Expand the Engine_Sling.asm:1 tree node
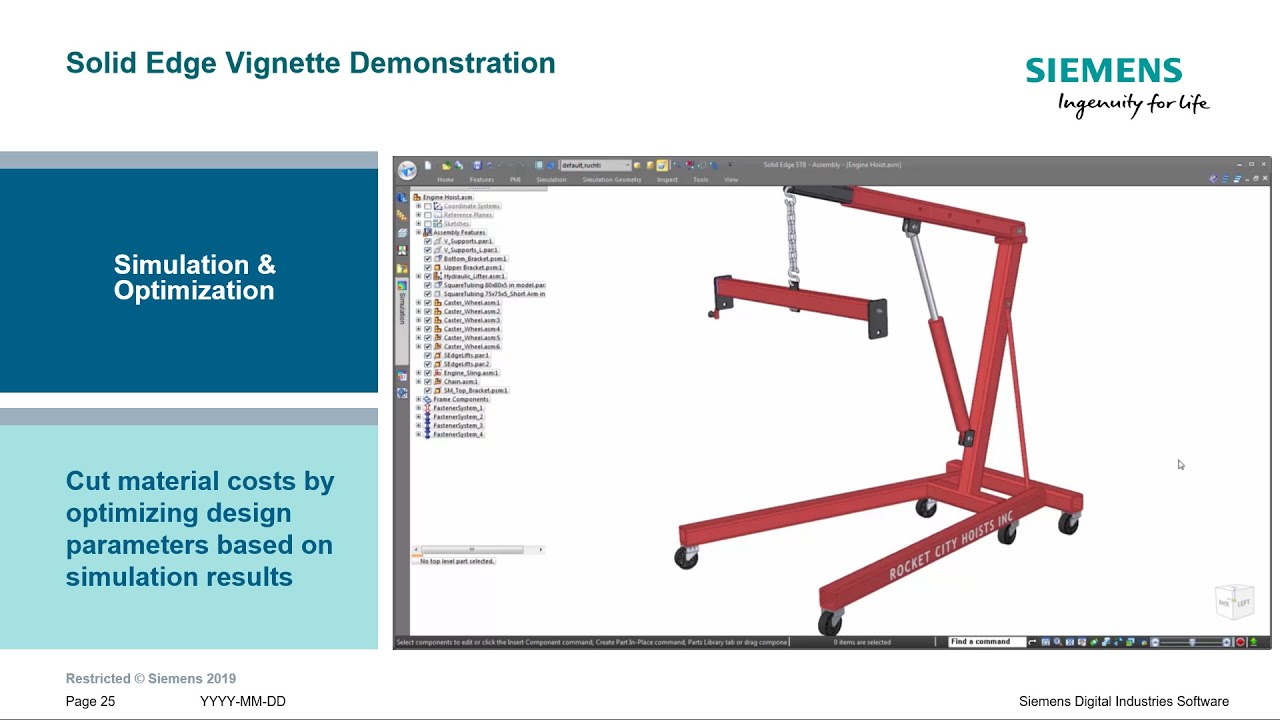This screenshot has width=1280, height=720. tap(418, 372)
